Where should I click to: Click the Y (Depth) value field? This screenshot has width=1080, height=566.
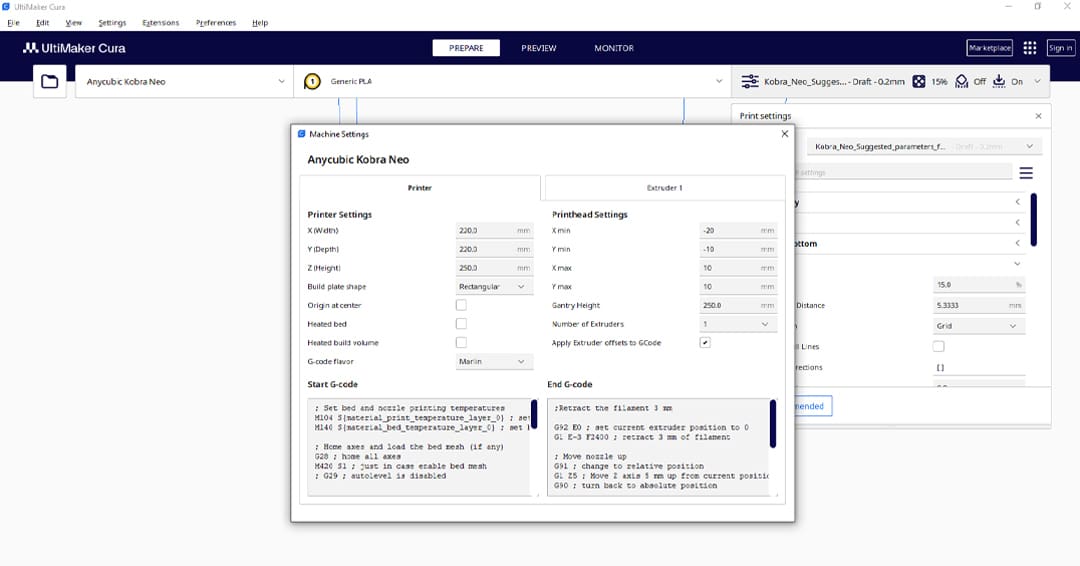[494, 249]
